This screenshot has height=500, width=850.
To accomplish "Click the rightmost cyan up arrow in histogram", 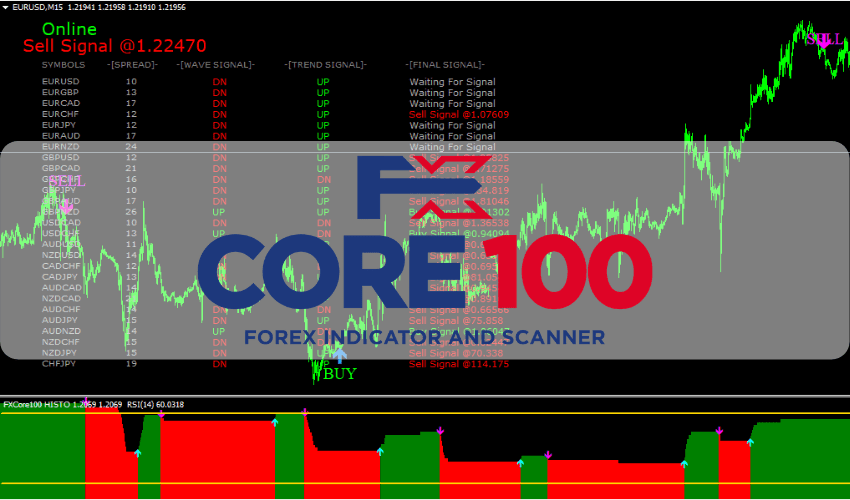I will (x=750, y=443).
